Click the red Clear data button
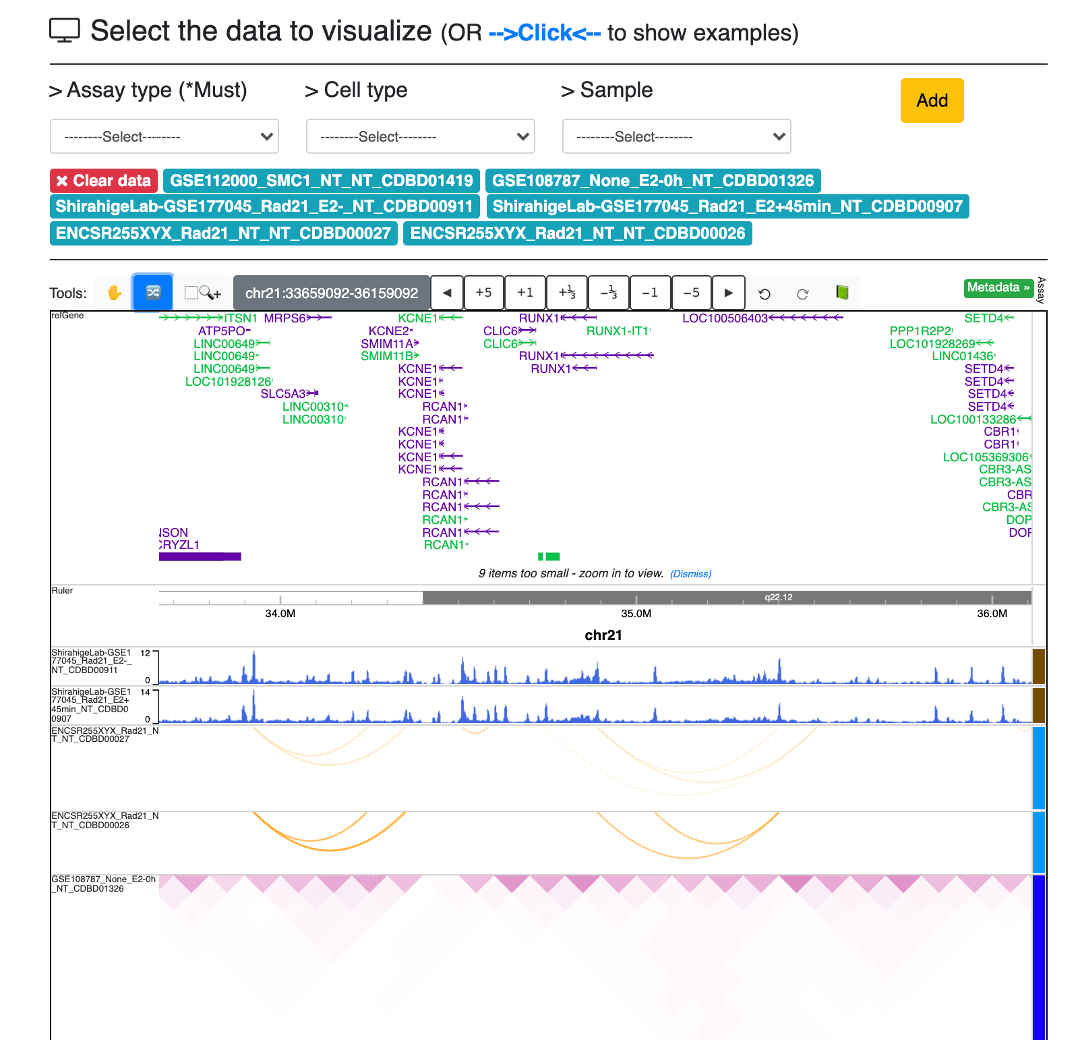This screenshot has height=1040, width=1080. pos(104,181)
